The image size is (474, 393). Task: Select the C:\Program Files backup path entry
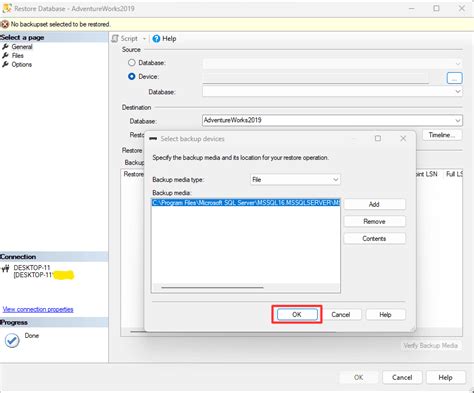click(x=246, y=203)
